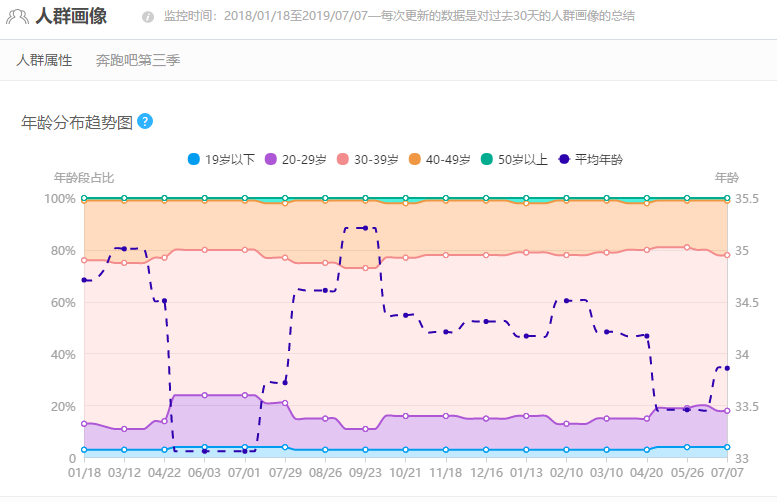
Task: Click the 平均年龄 peak point at 09/23
Action: tap(365, 228)
